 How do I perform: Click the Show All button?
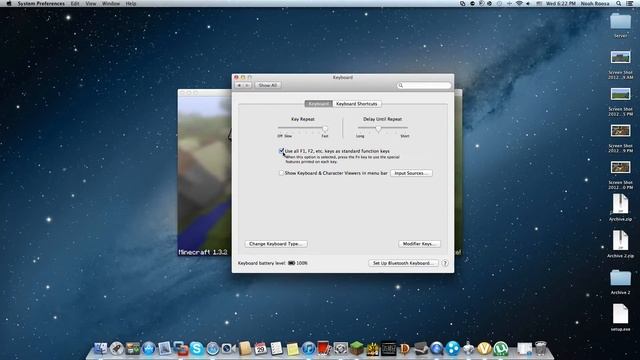click(268, 85)
